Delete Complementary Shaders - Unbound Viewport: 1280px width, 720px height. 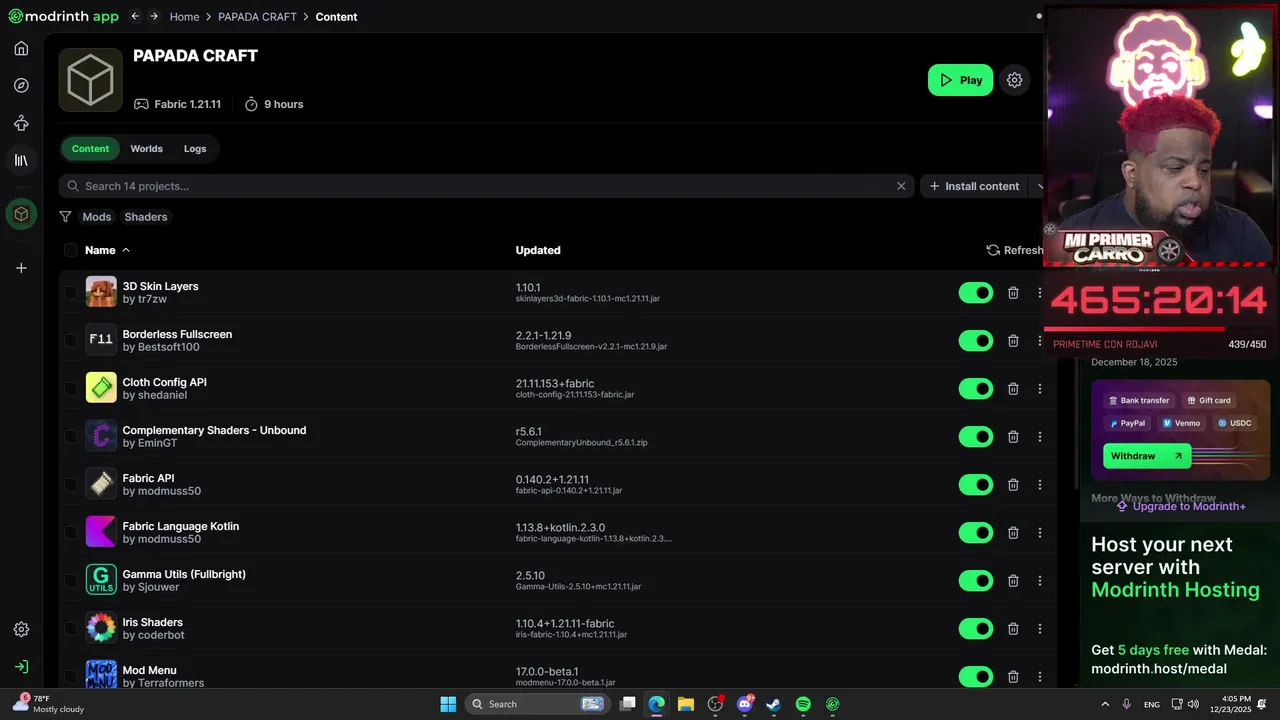1013,437
